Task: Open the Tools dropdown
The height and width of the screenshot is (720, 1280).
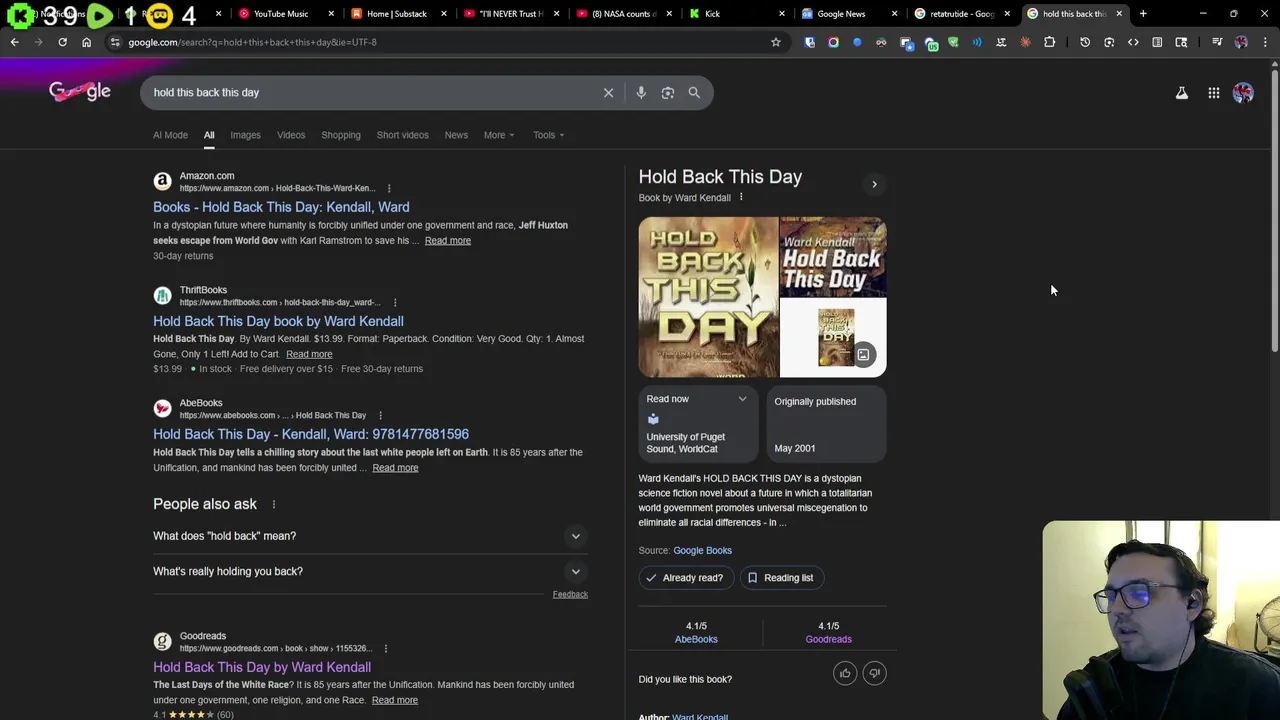Action: point(548,135)
